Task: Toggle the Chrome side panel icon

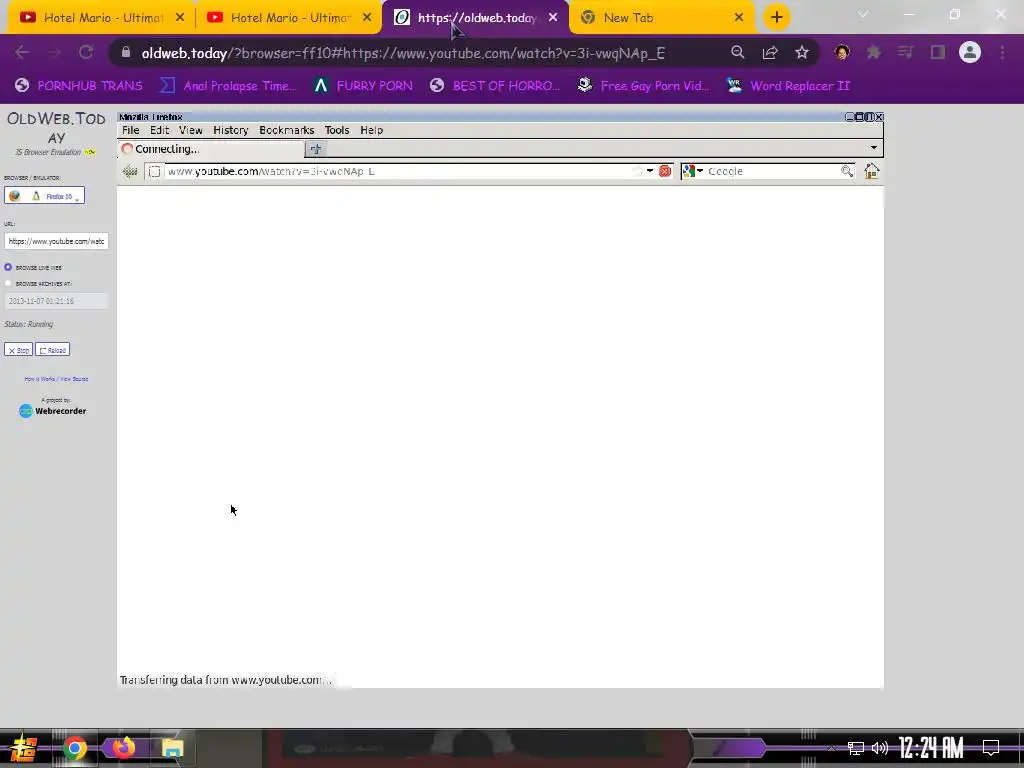Action: [938, 52]
